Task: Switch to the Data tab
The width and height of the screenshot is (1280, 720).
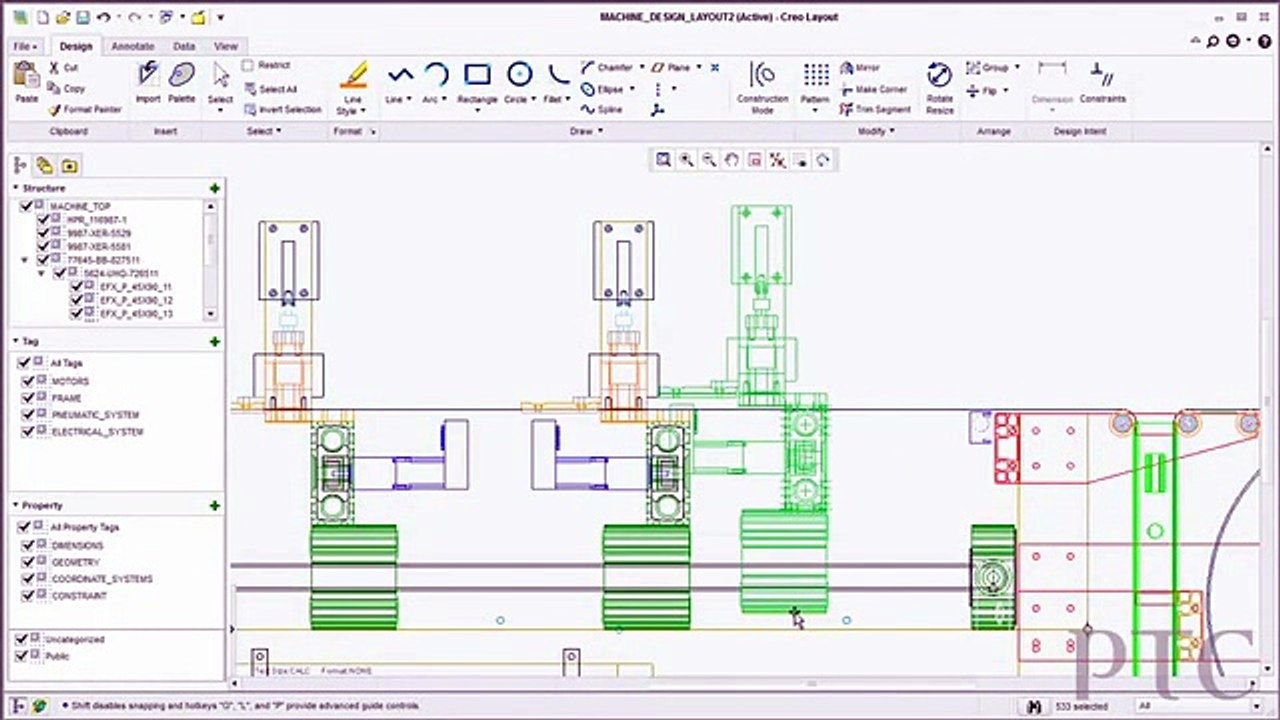Action: click(x=184, y=46)
